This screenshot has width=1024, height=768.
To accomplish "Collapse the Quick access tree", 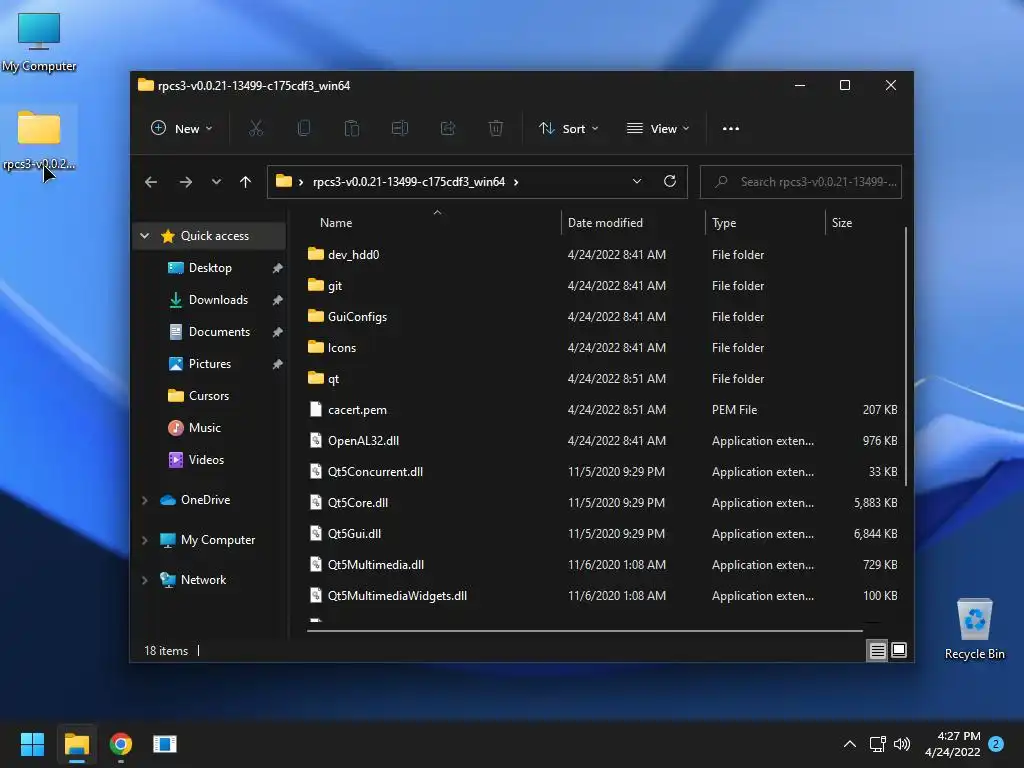I will (145, 236).
